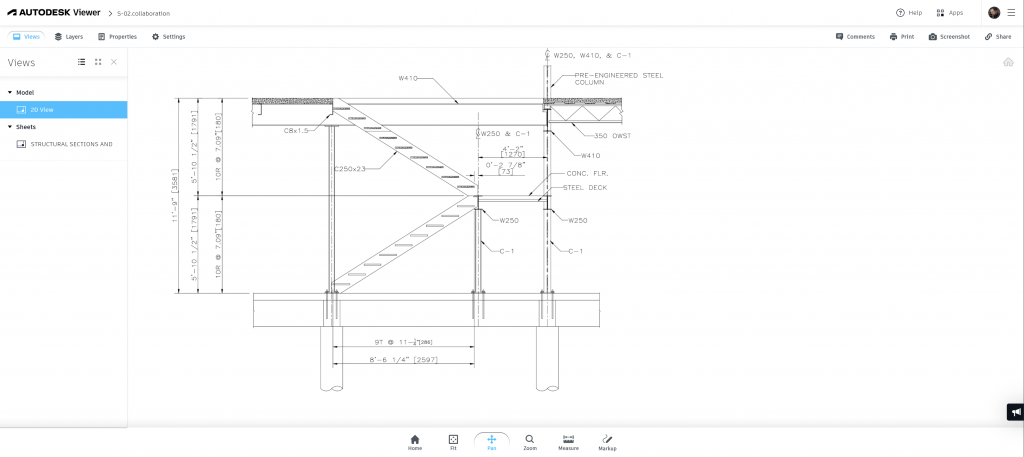This screenshot has height=457, width=1024.
Task: Print the current drawing
Action: (x=901, y=37)
